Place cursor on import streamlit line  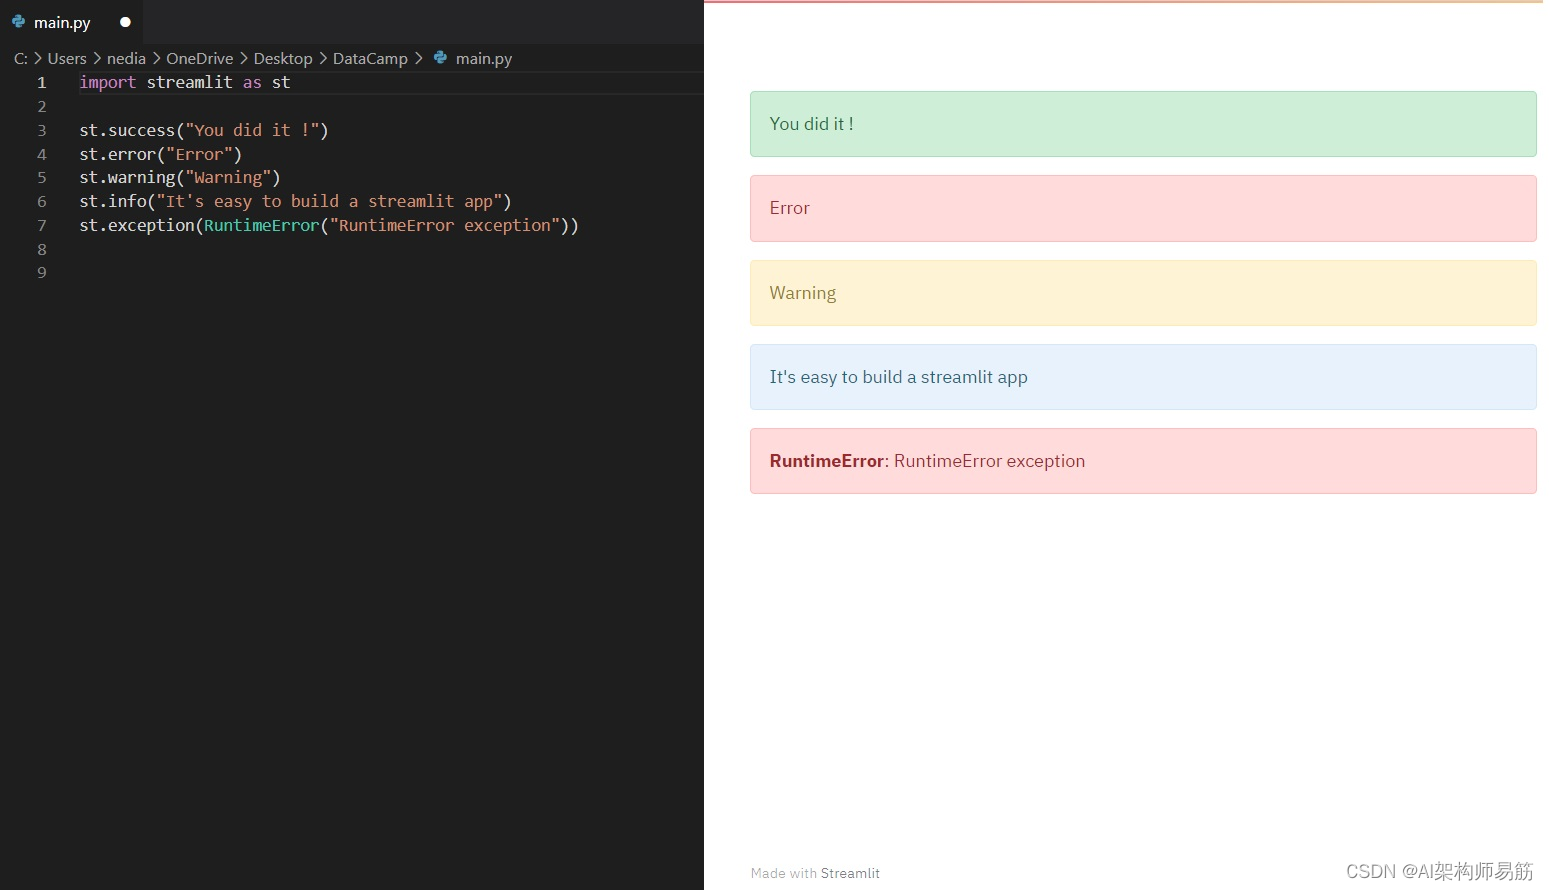tap(185, 83)
